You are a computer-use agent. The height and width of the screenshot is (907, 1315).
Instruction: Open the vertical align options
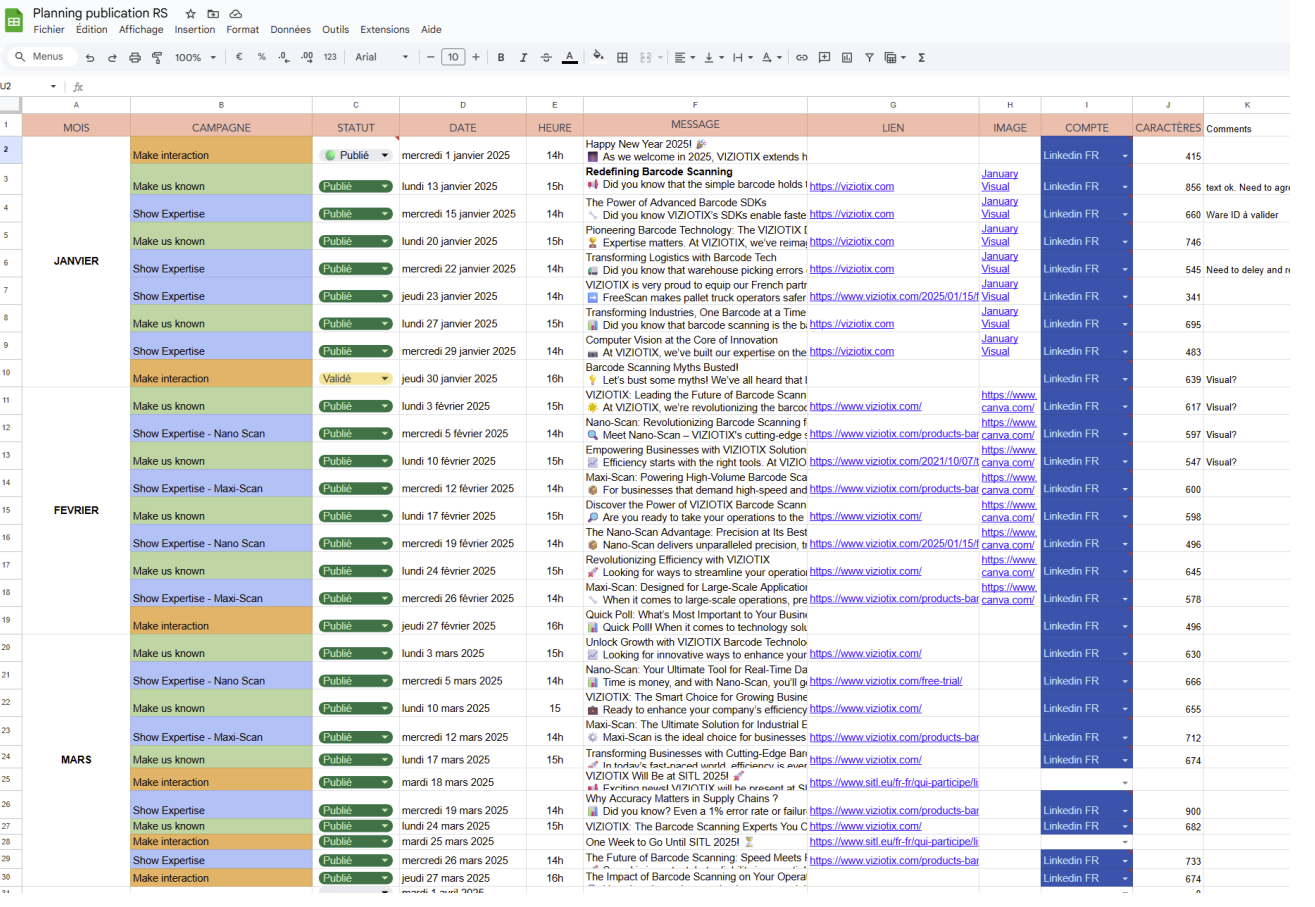click(x=713, y=57)
